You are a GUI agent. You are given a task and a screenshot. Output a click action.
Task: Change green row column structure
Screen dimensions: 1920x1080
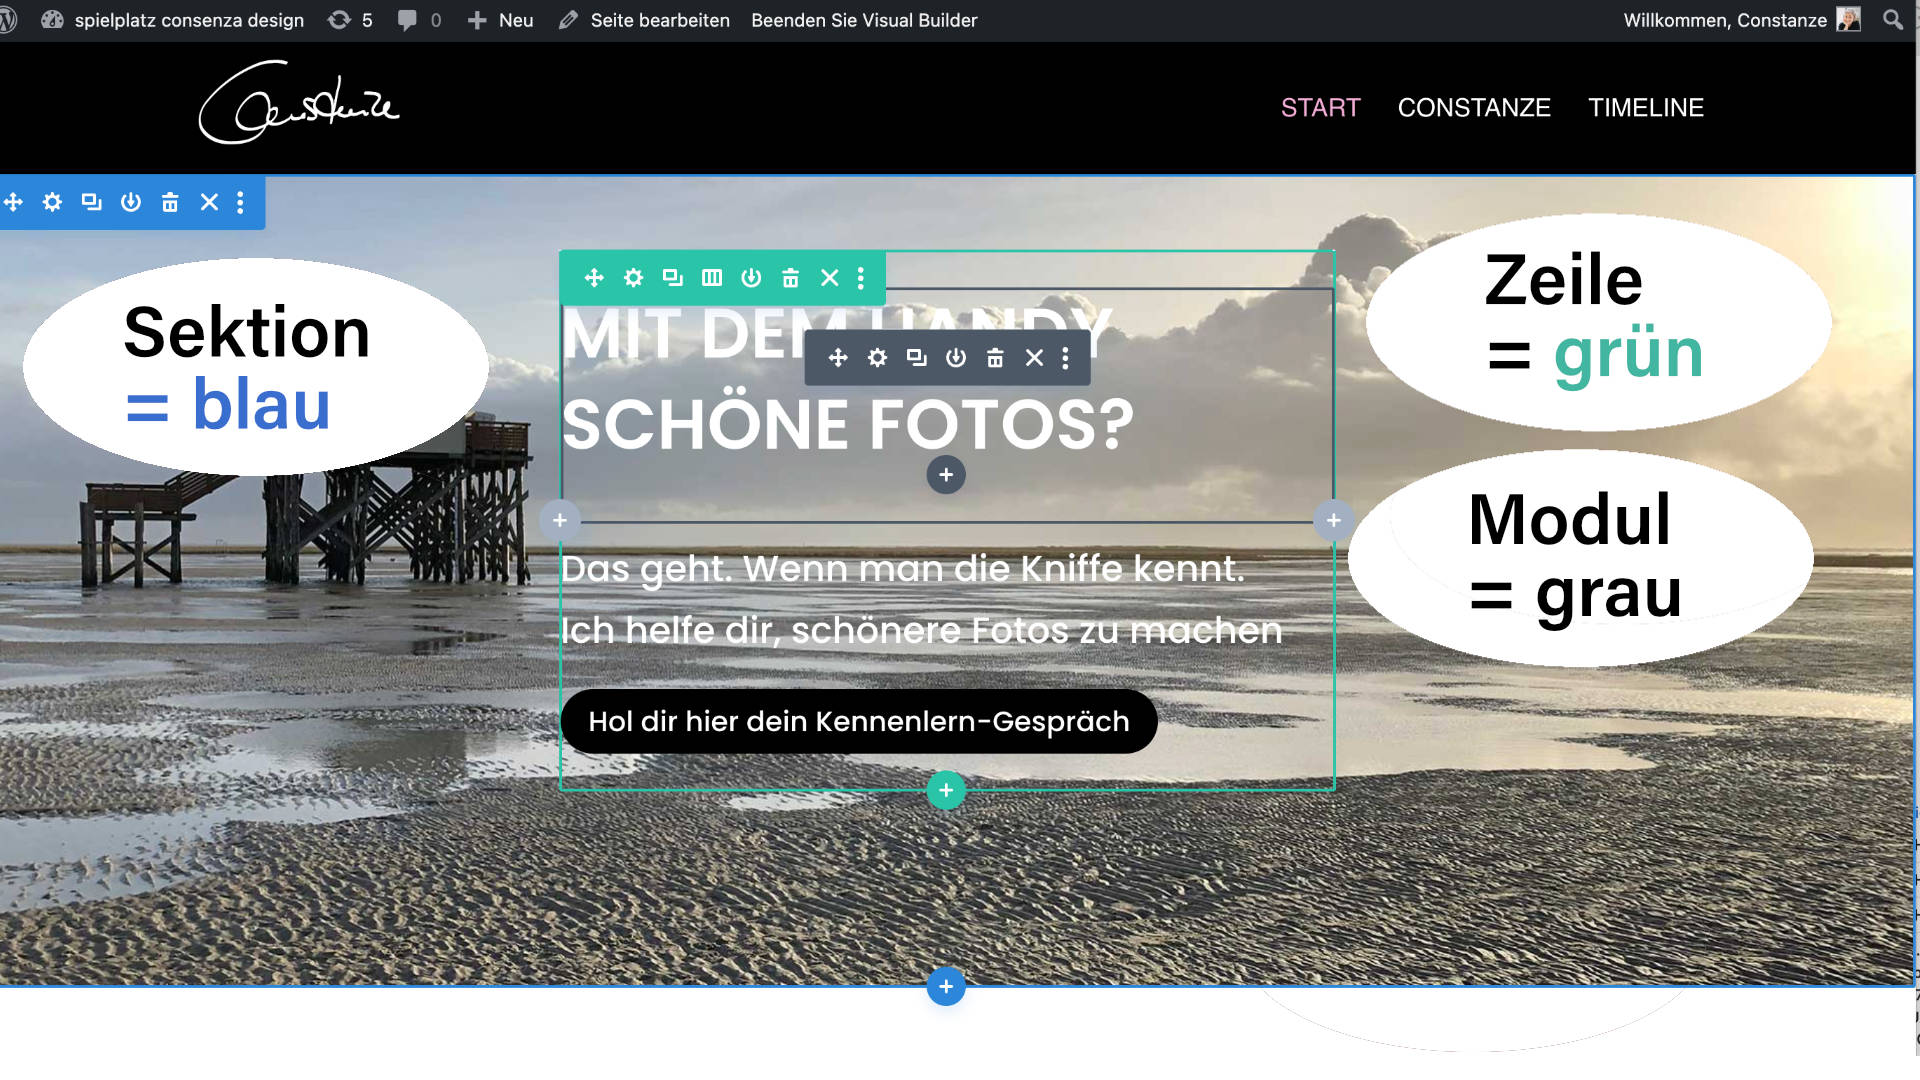tap(712, 278)
